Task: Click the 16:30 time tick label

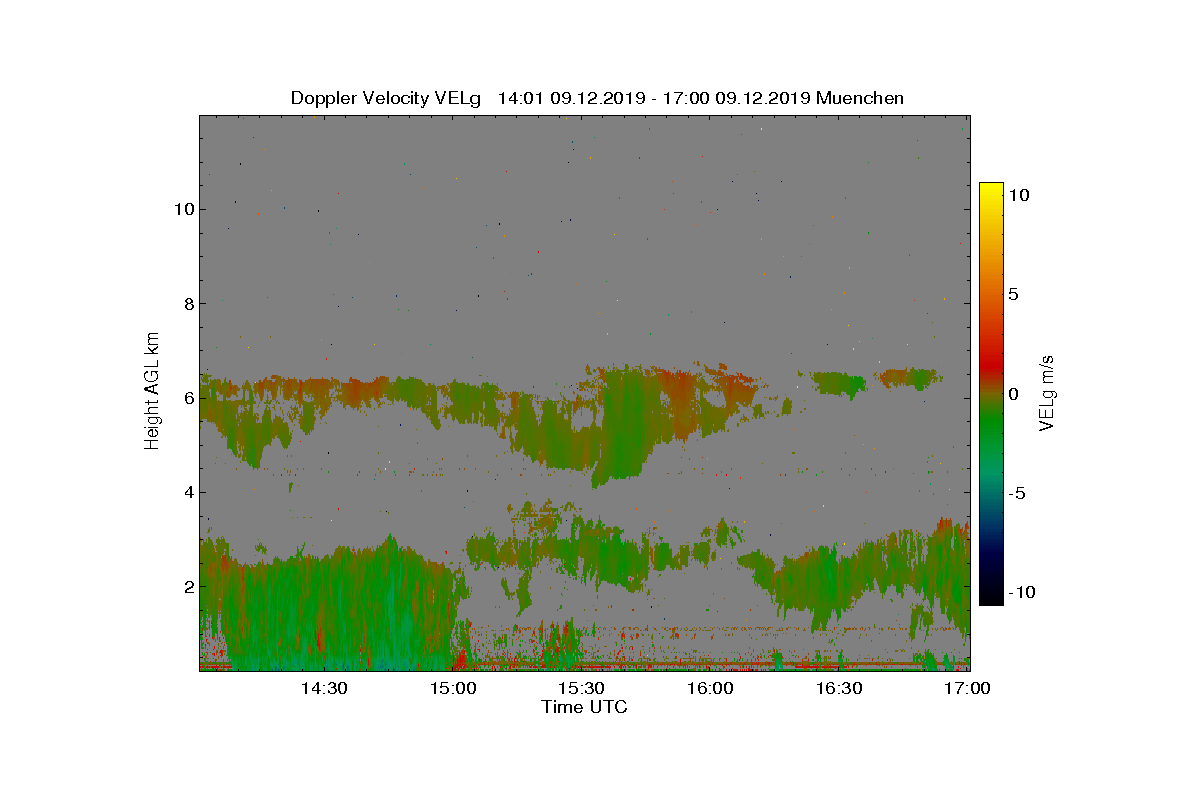Action: (x=839, y=688)
